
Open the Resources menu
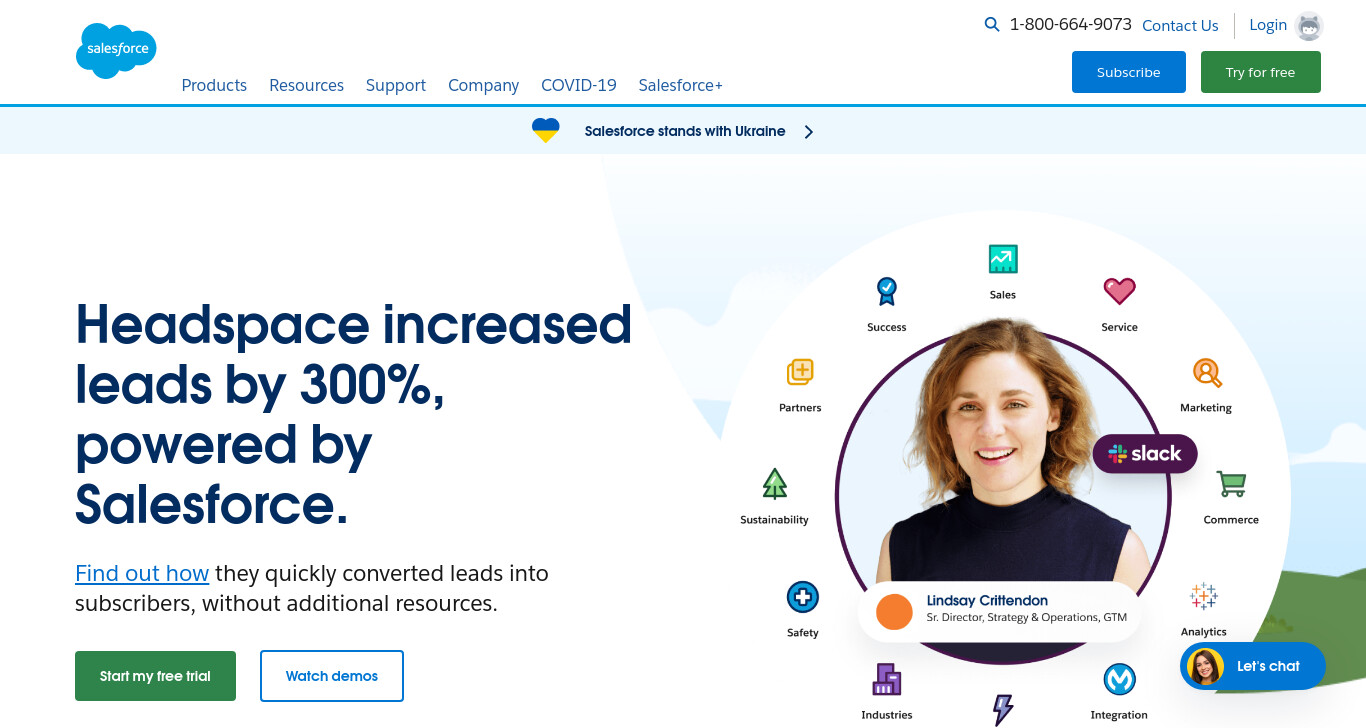pos(306,85)
